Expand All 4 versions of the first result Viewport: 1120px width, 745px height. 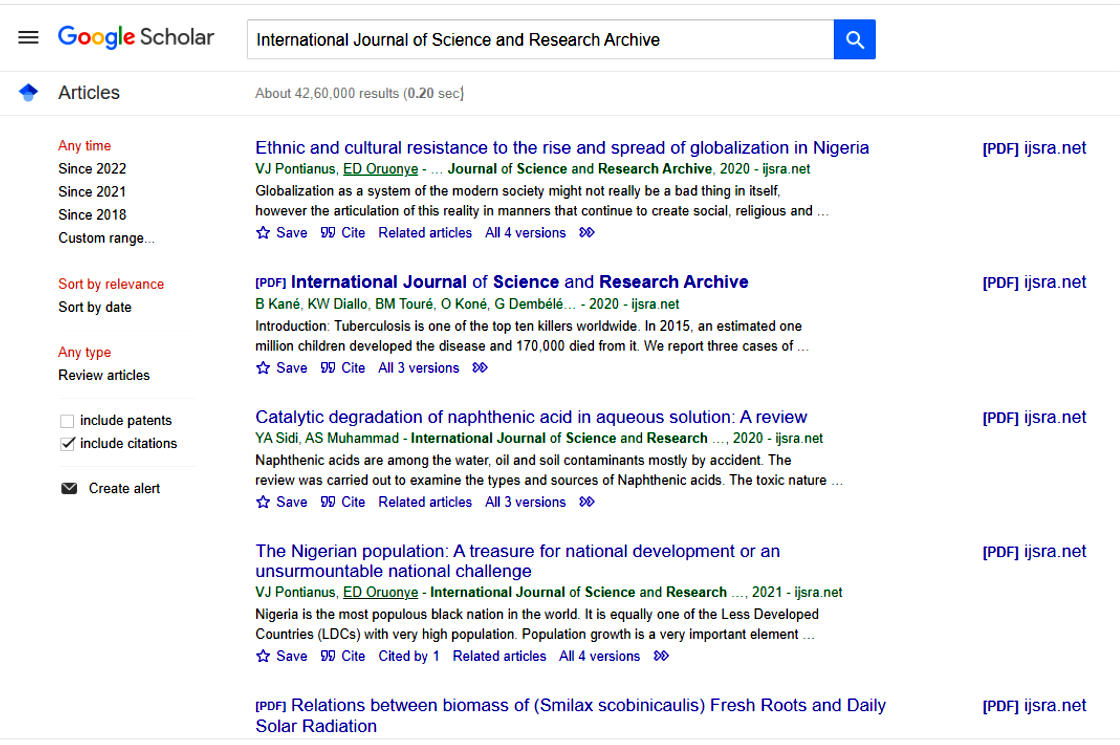524,232
